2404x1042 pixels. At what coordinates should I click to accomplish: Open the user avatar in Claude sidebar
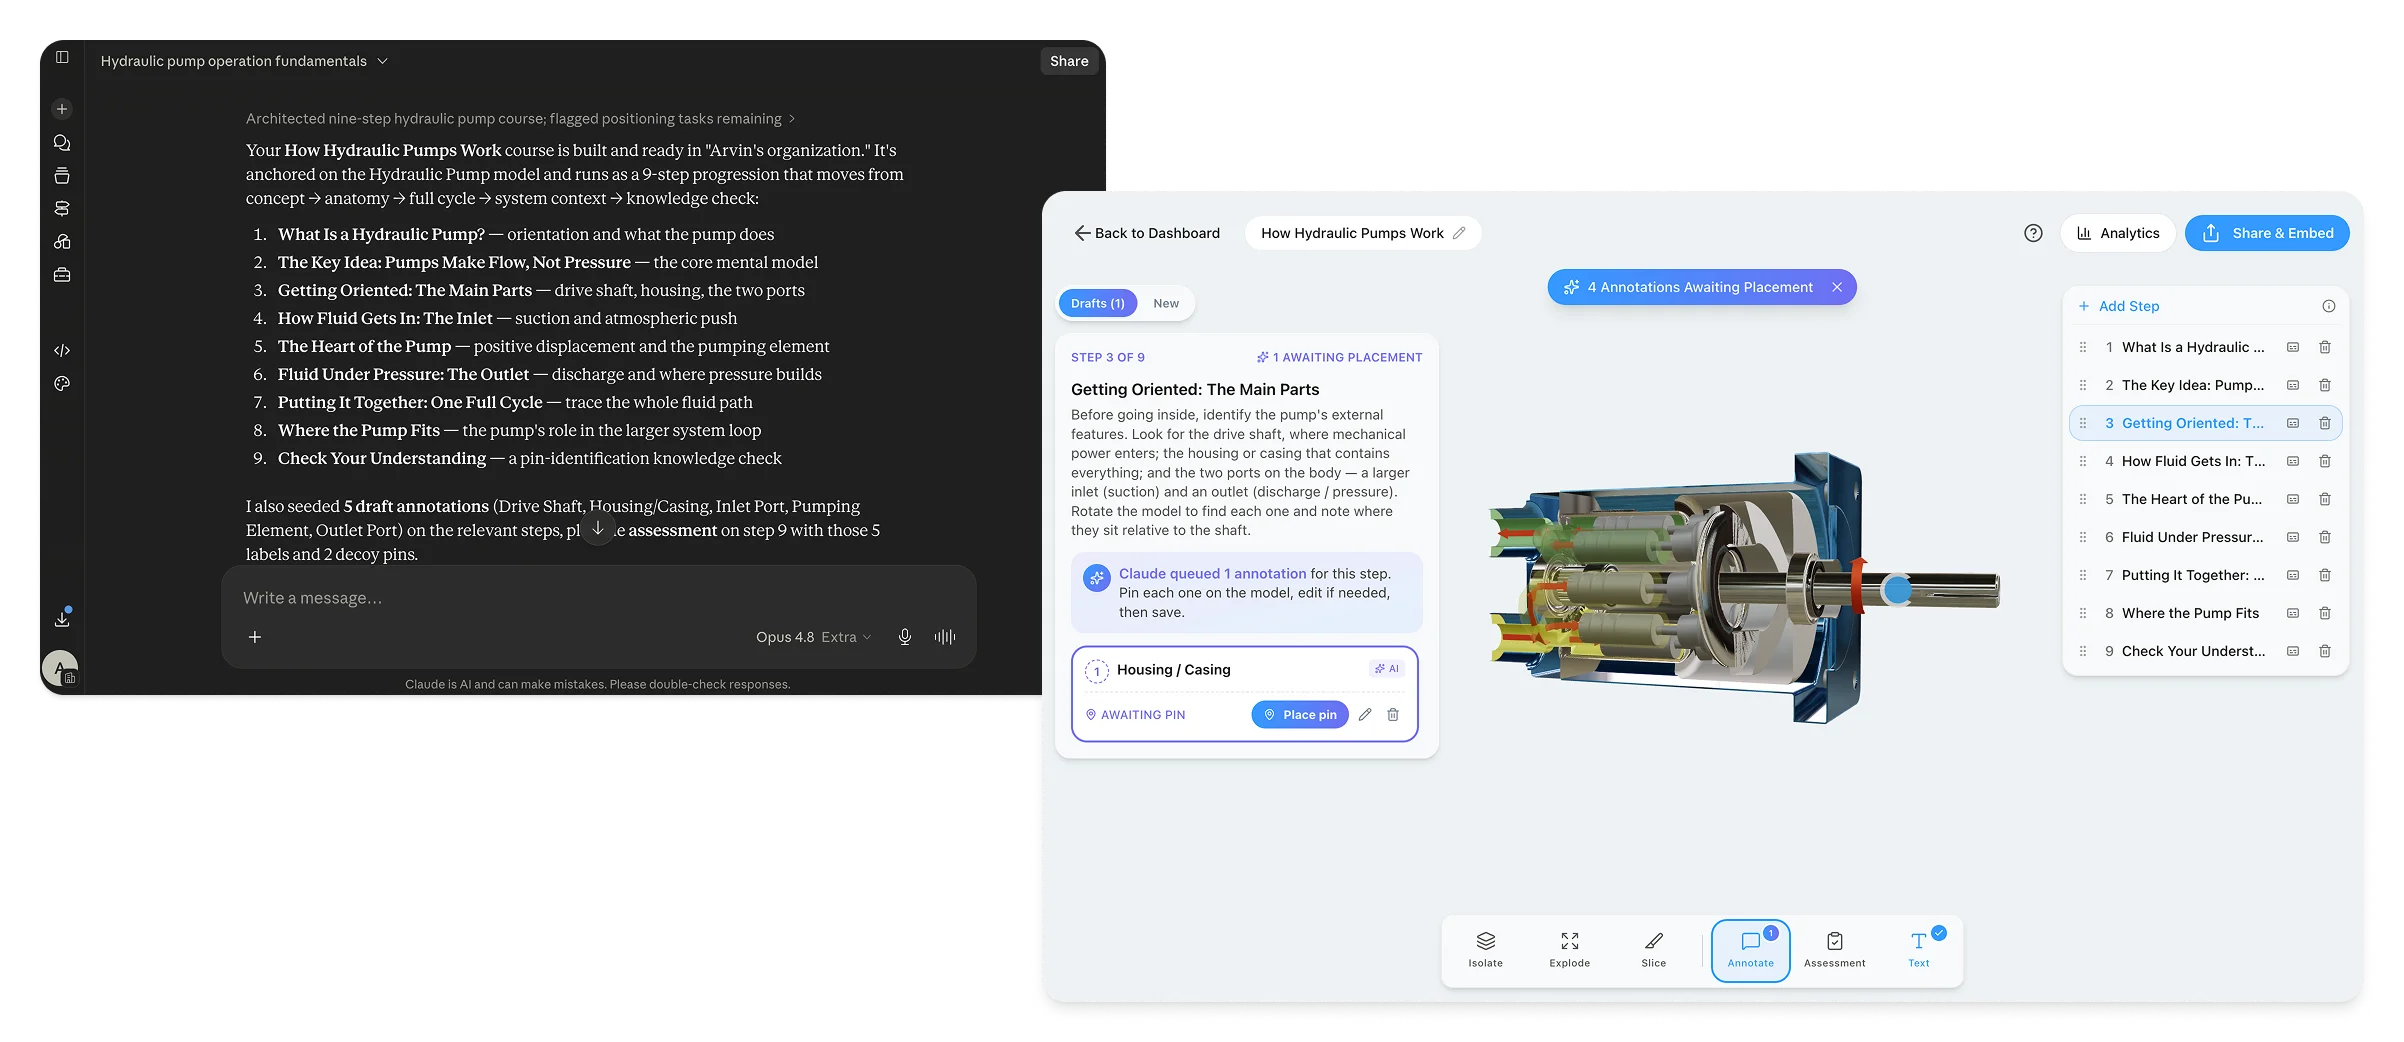point(60,668)
